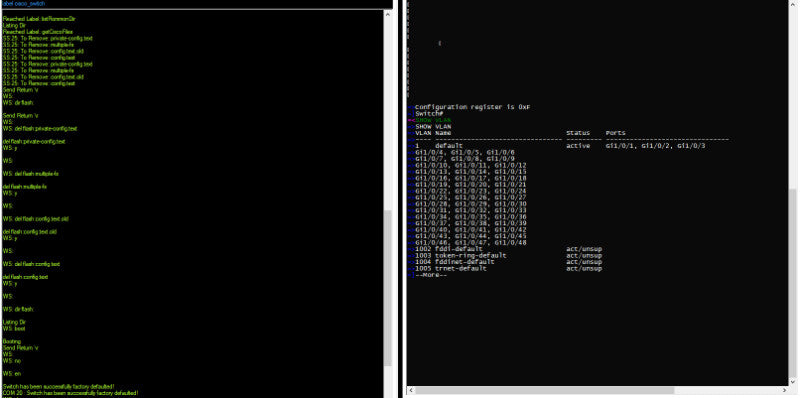Click the 'WS: boot' log line

click(14, 328)
